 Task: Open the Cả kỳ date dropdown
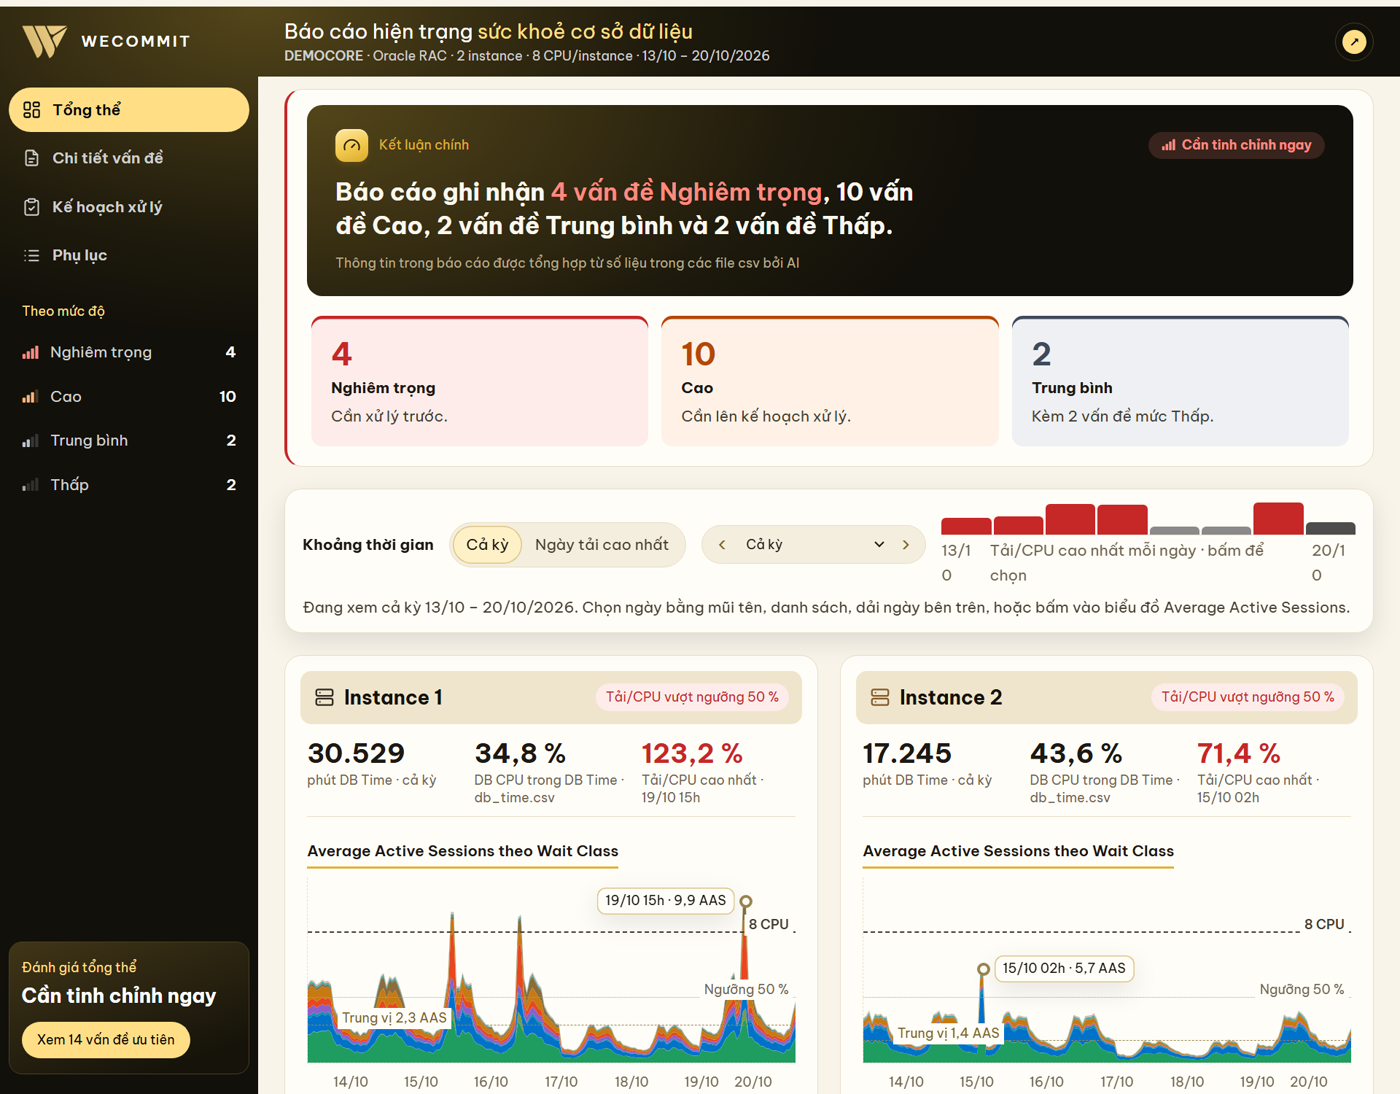point(814,545)
